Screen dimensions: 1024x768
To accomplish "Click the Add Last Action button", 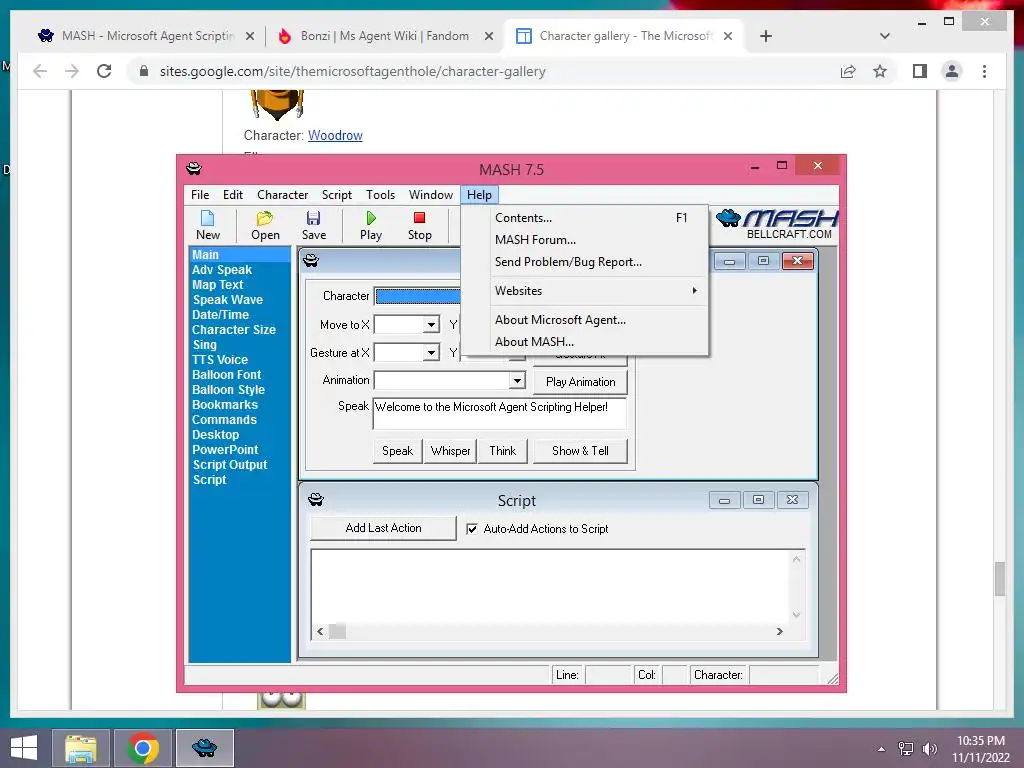I will pos(383,528).
